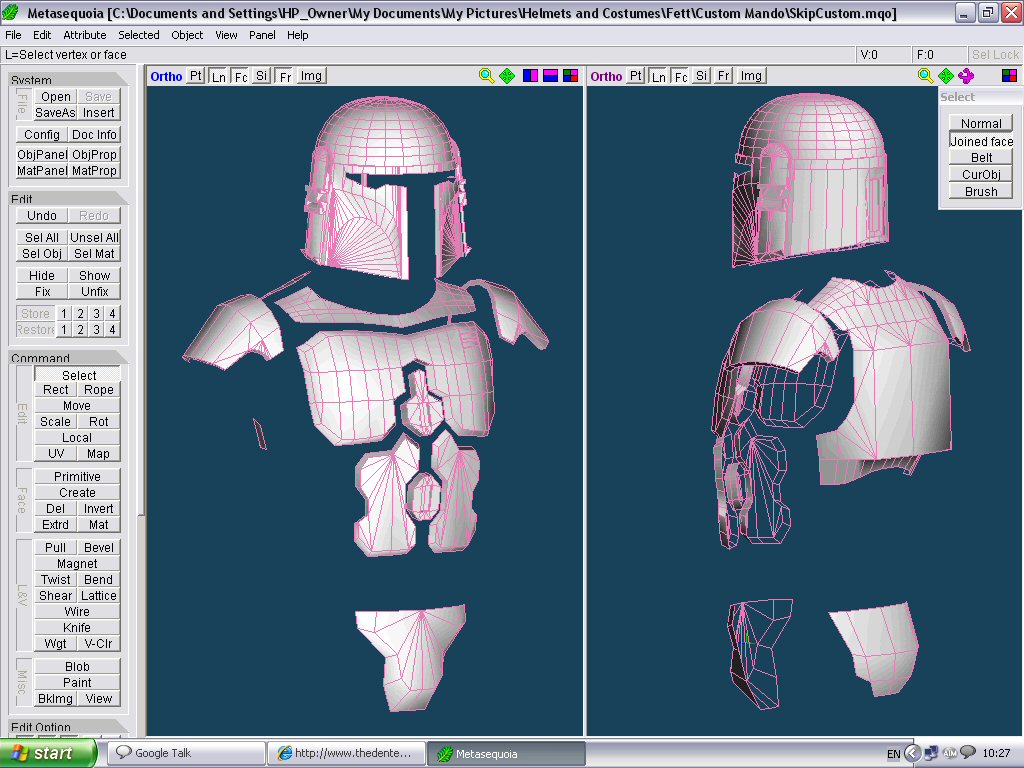Click the Ortho label in the left viewport
Image resolution: width=1024 pixels, height=768 pixels.
[166, 76]
